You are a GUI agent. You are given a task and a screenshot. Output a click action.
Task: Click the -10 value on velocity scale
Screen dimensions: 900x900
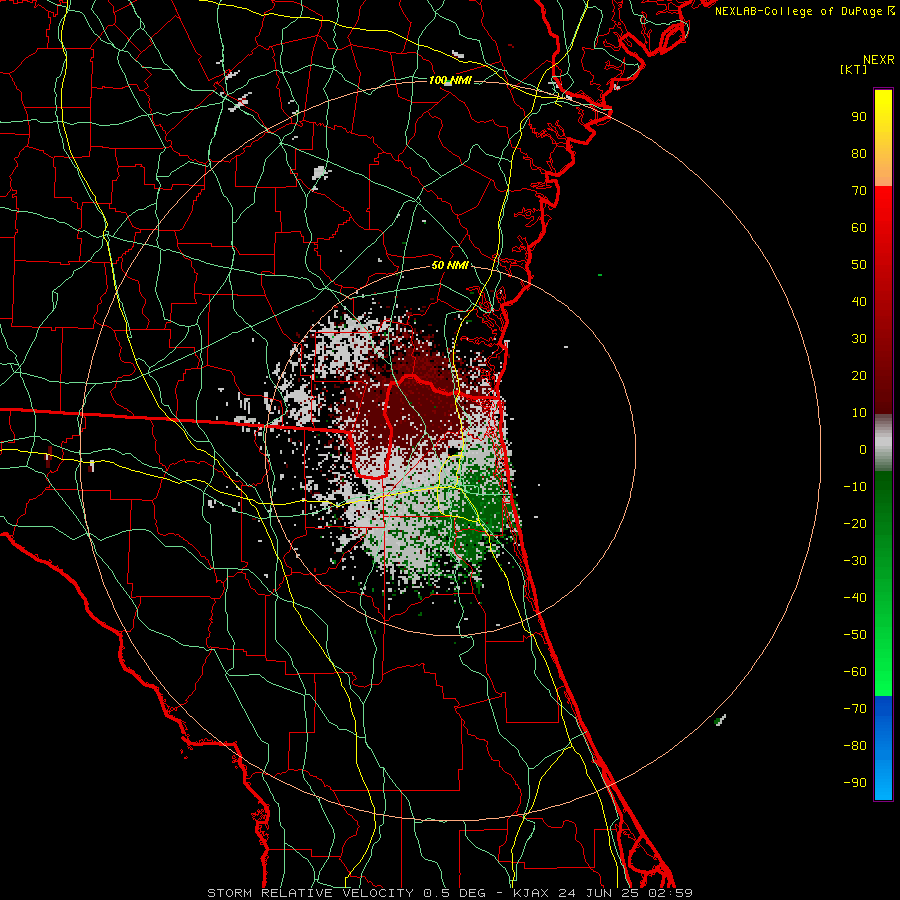(x=855, y=487)
